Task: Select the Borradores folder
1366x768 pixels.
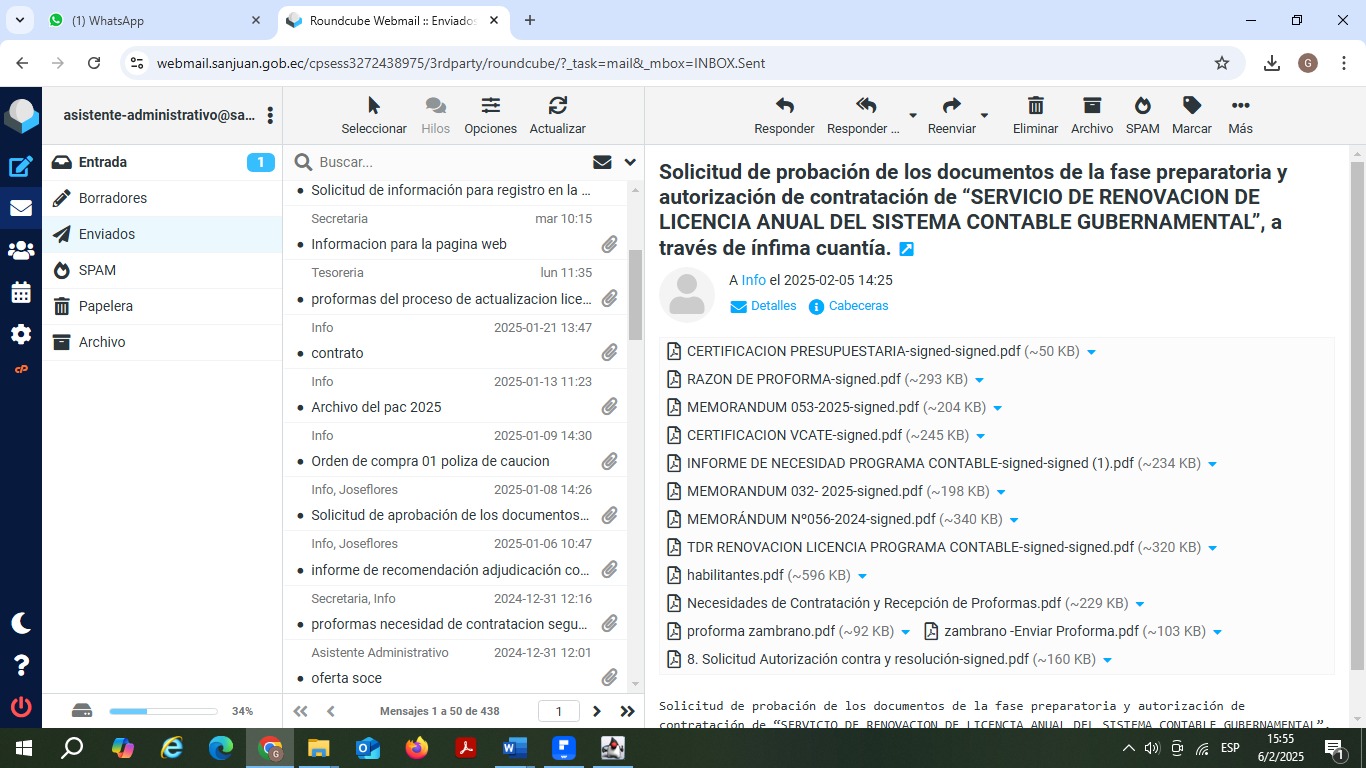Action: click(x=113, y=198)
